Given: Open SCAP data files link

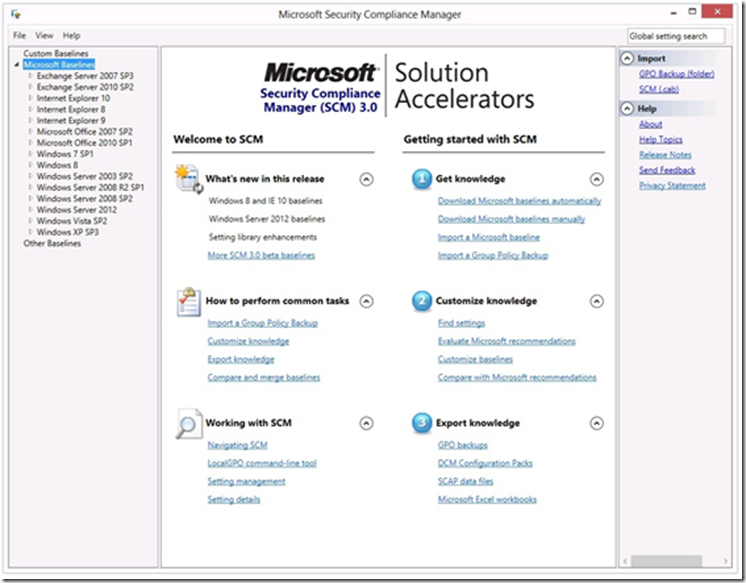Looking at the screenshot, I should coord(465,481).
